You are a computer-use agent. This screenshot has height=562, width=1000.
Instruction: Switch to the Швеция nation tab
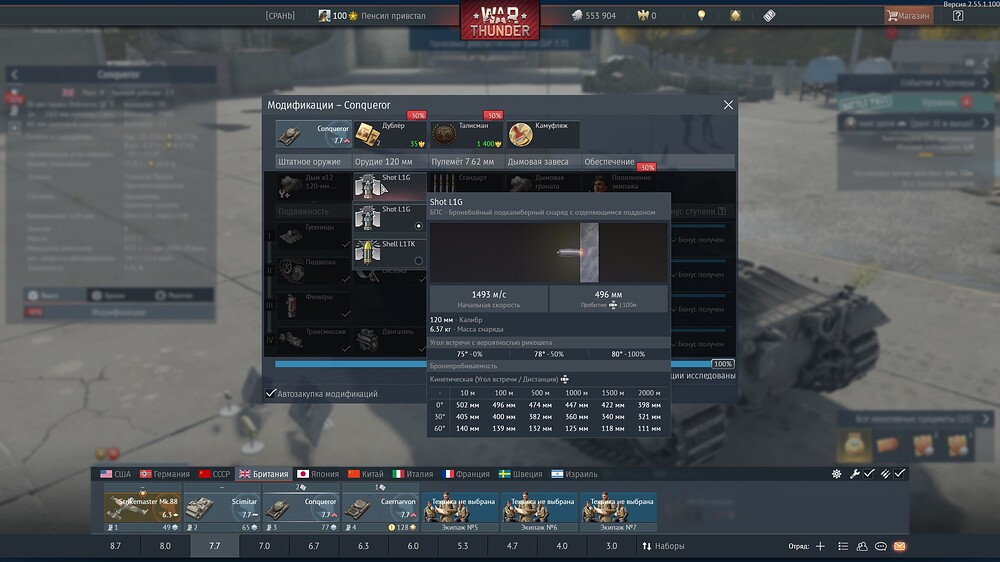(520, 474)
